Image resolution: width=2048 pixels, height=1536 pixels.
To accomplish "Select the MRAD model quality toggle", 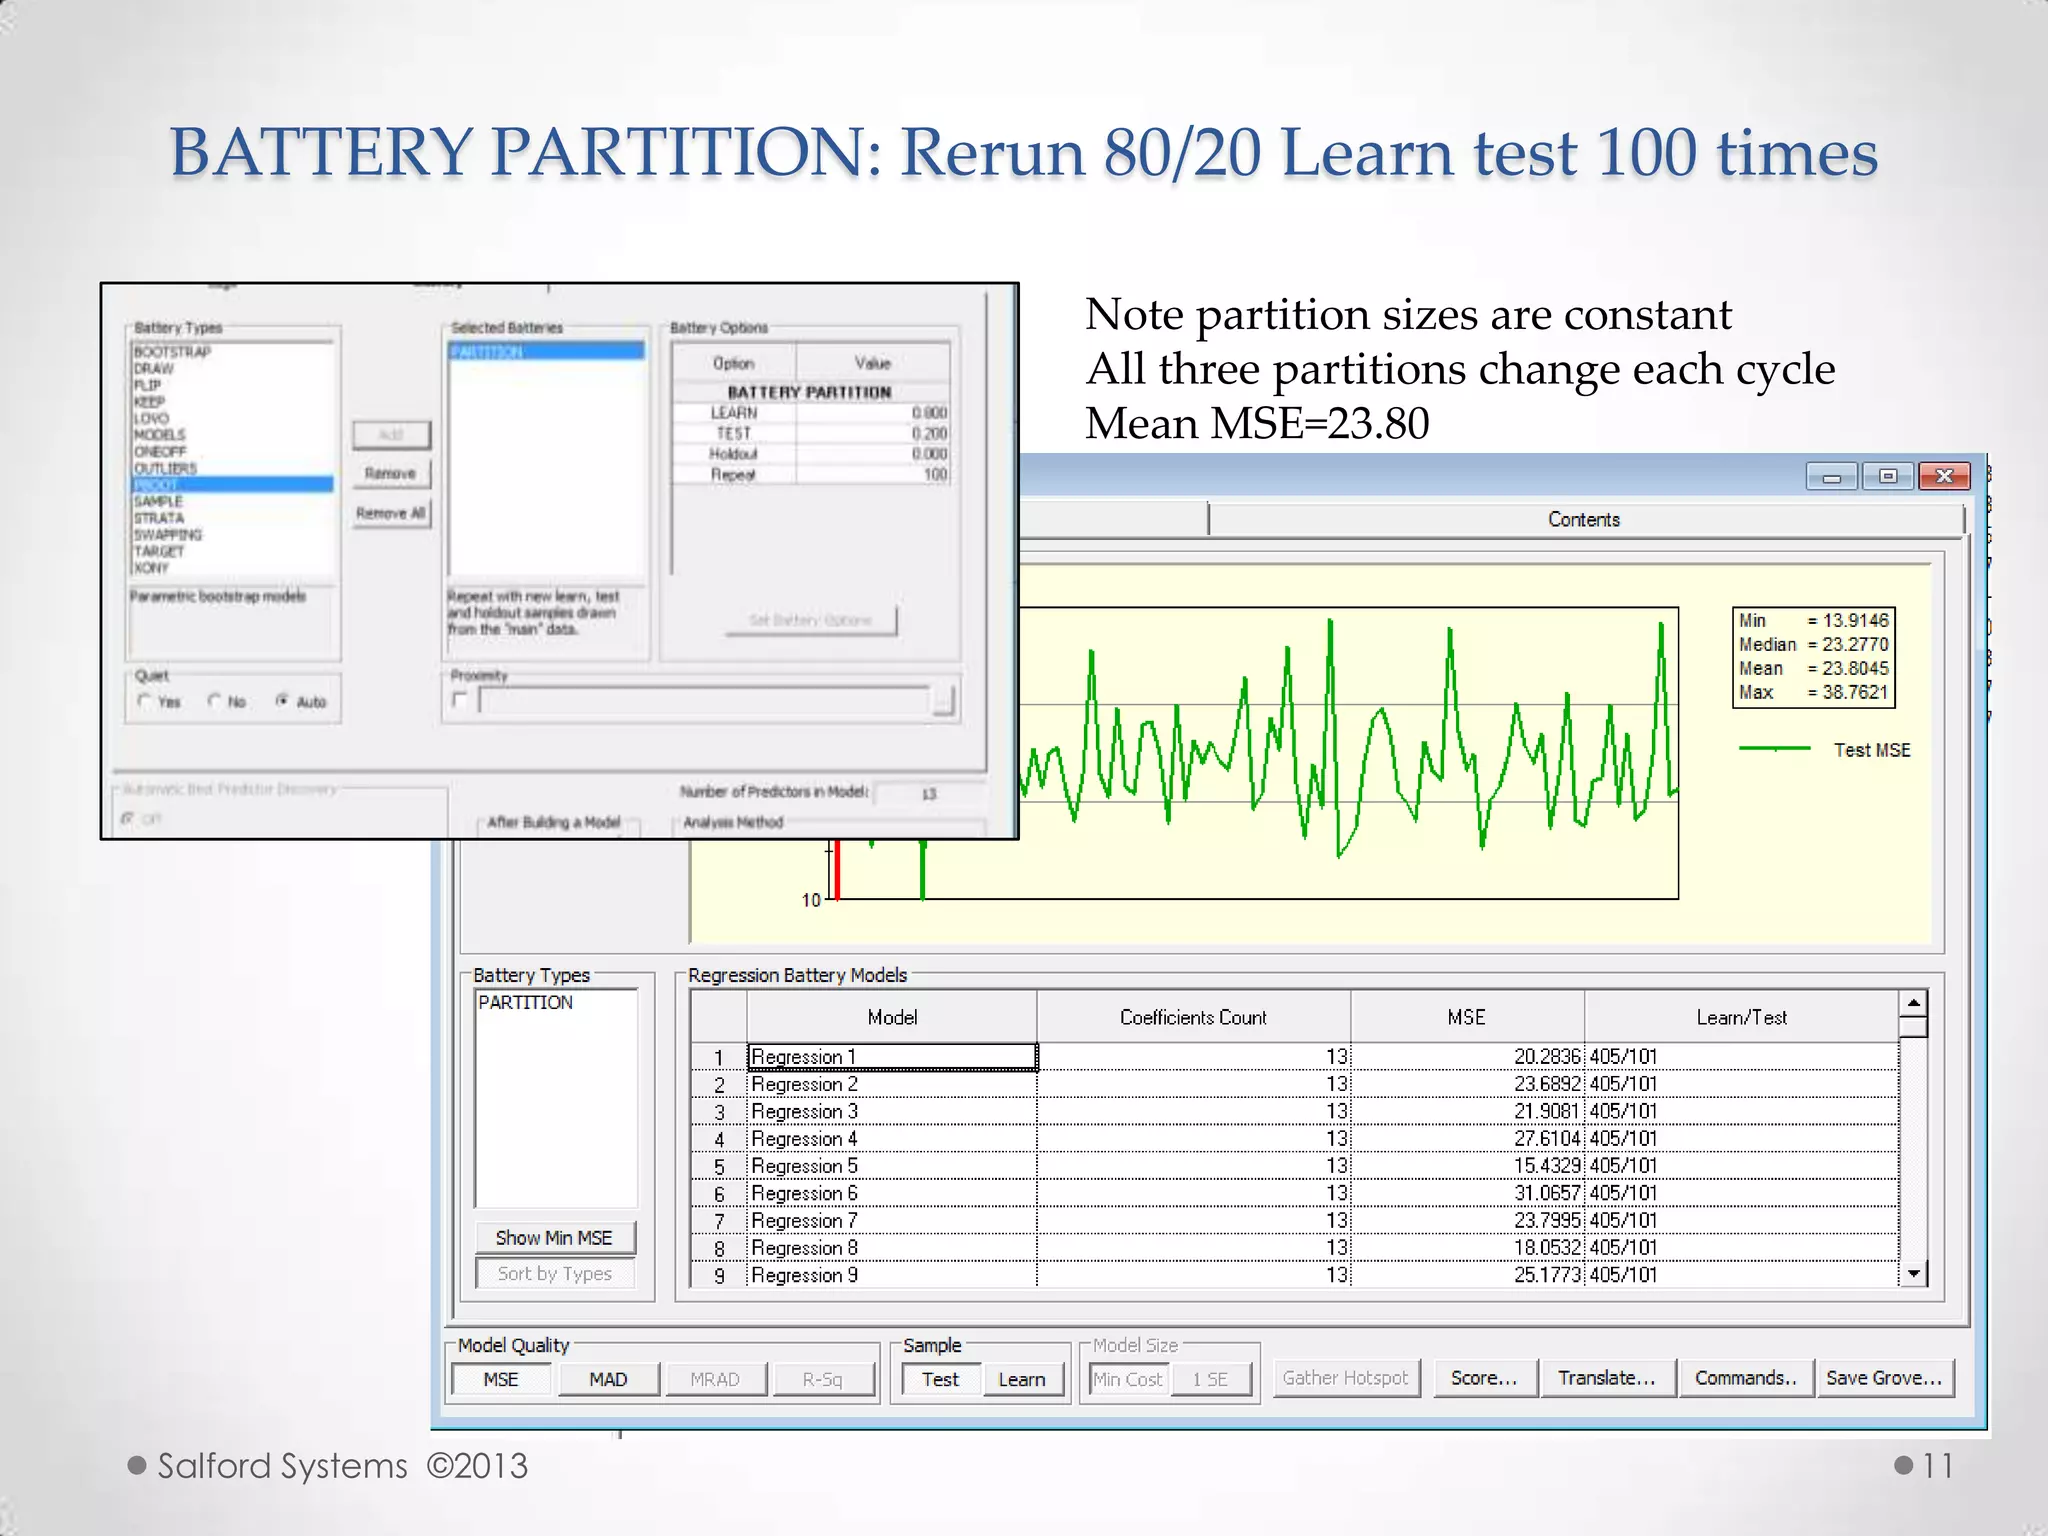I will (715, 1379).
